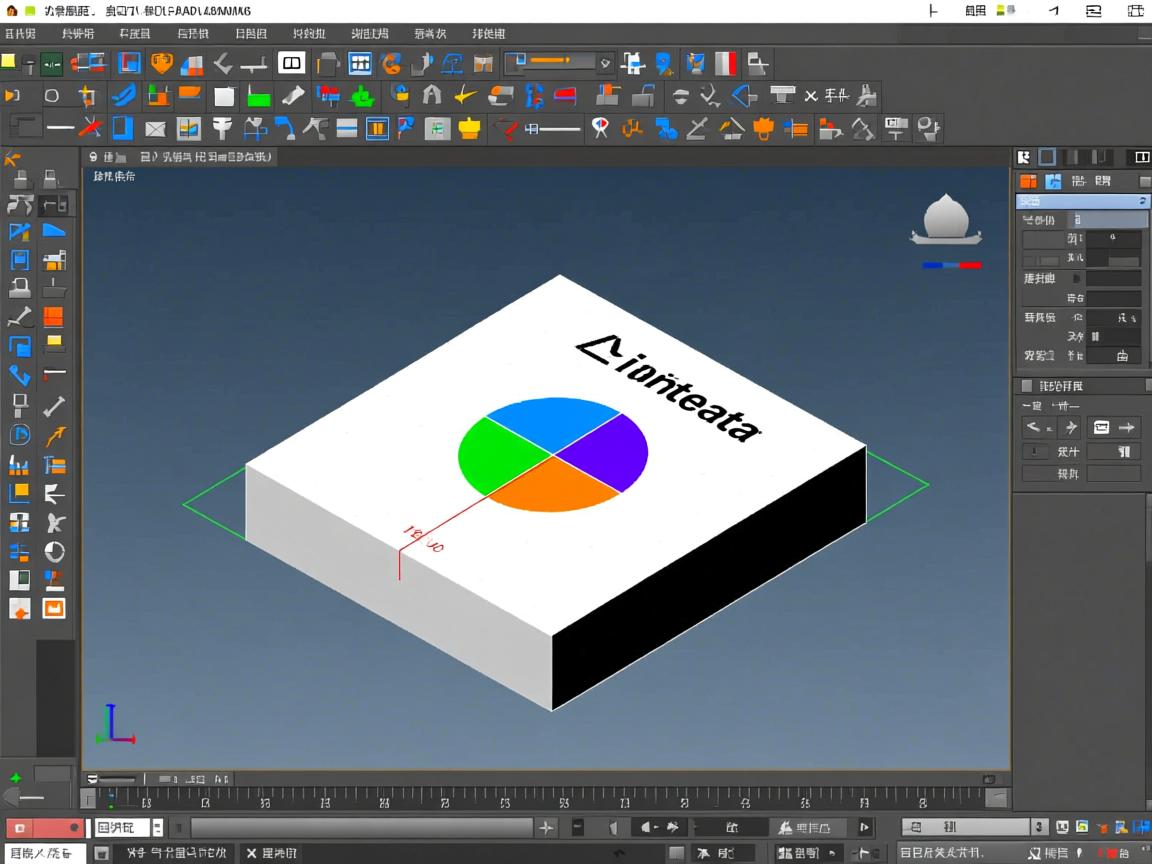Switch to the orange icon tab in right panel
The image size is (1152, 864).
[1028, 181]
